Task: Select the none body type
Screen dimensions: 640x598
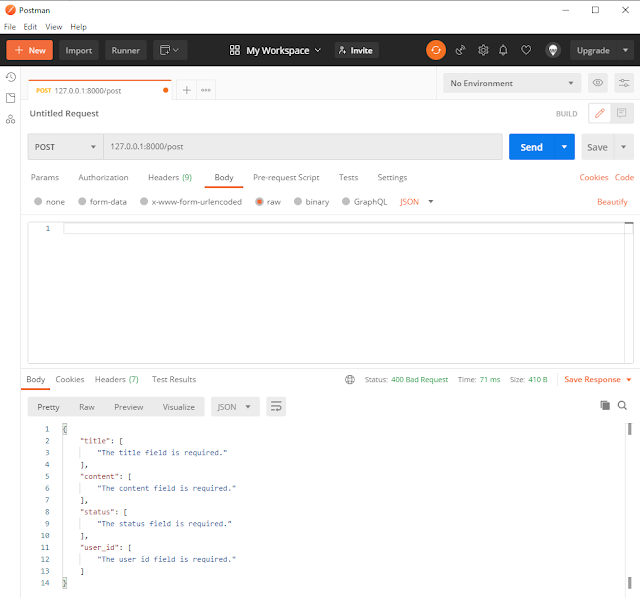Action: 38,202
